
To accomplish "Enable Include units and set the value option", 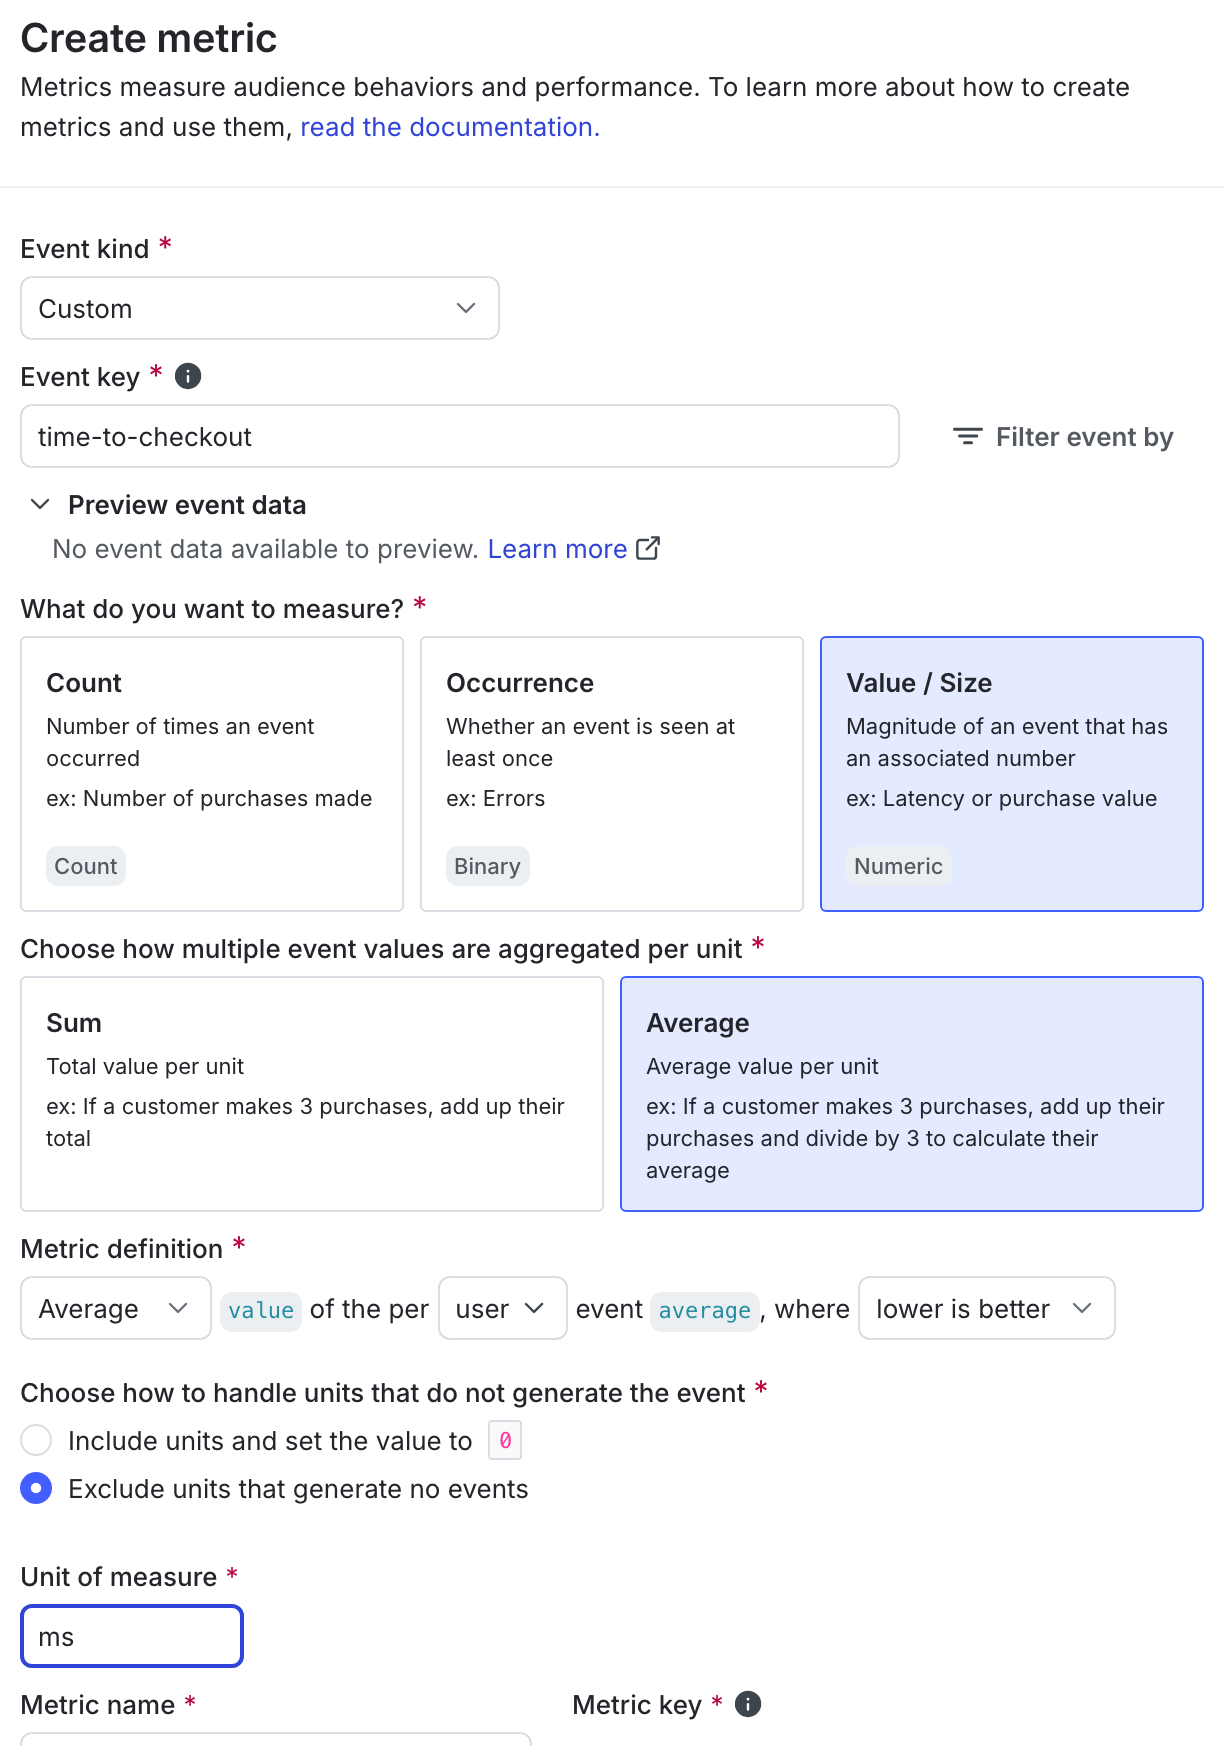I will 36,1440.
